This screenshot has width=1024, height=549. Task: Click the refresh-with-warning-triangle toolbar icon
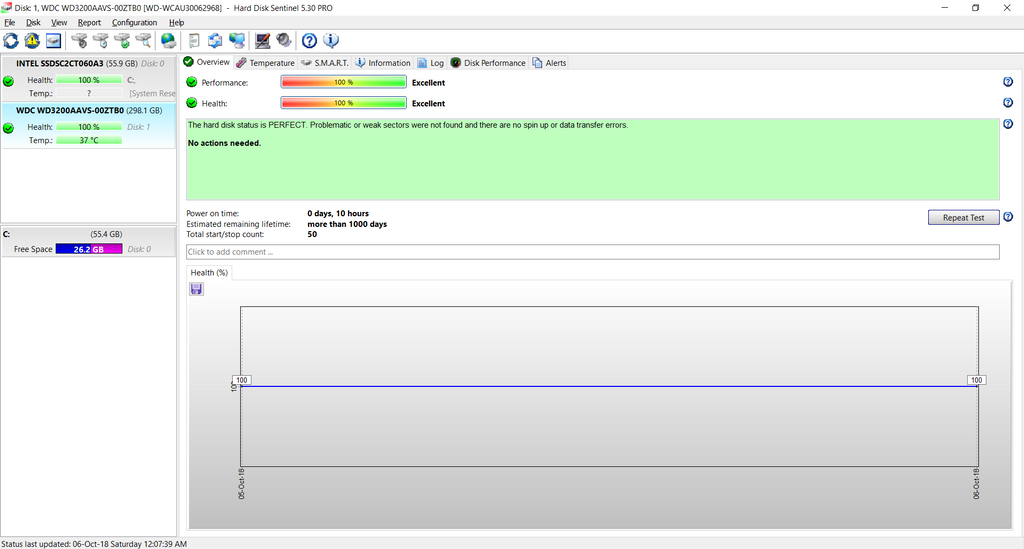click(32, 40)
